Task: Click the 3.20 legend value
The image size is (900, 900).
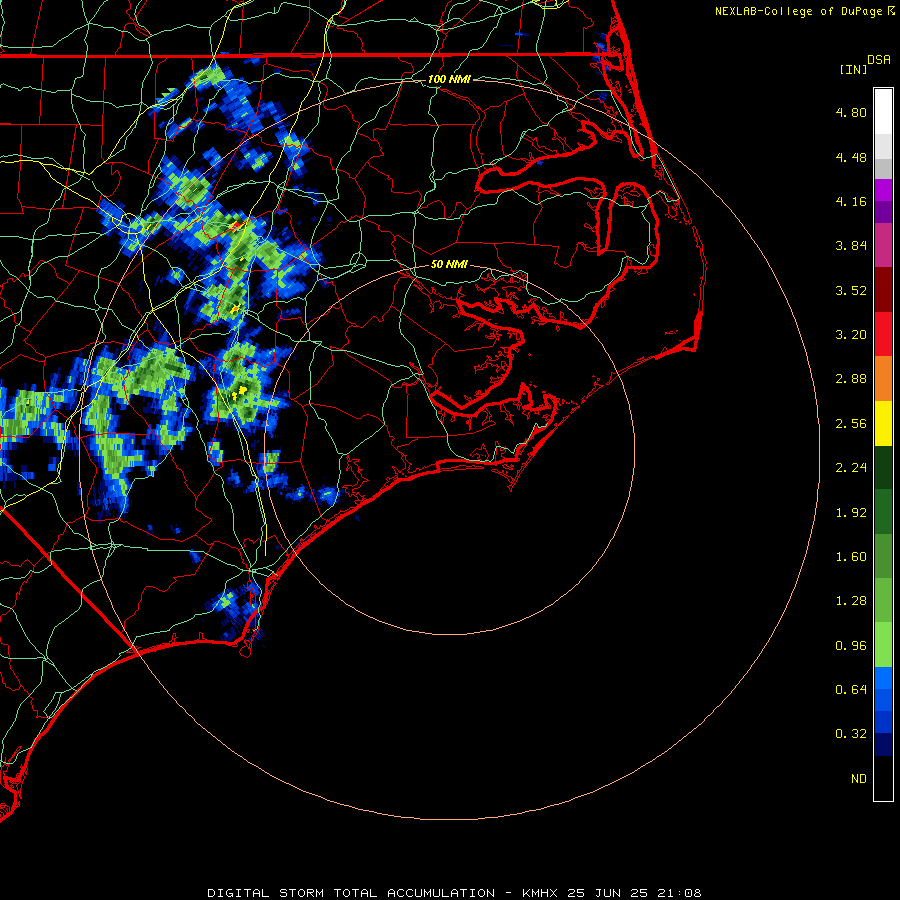Action: point(851,335)
